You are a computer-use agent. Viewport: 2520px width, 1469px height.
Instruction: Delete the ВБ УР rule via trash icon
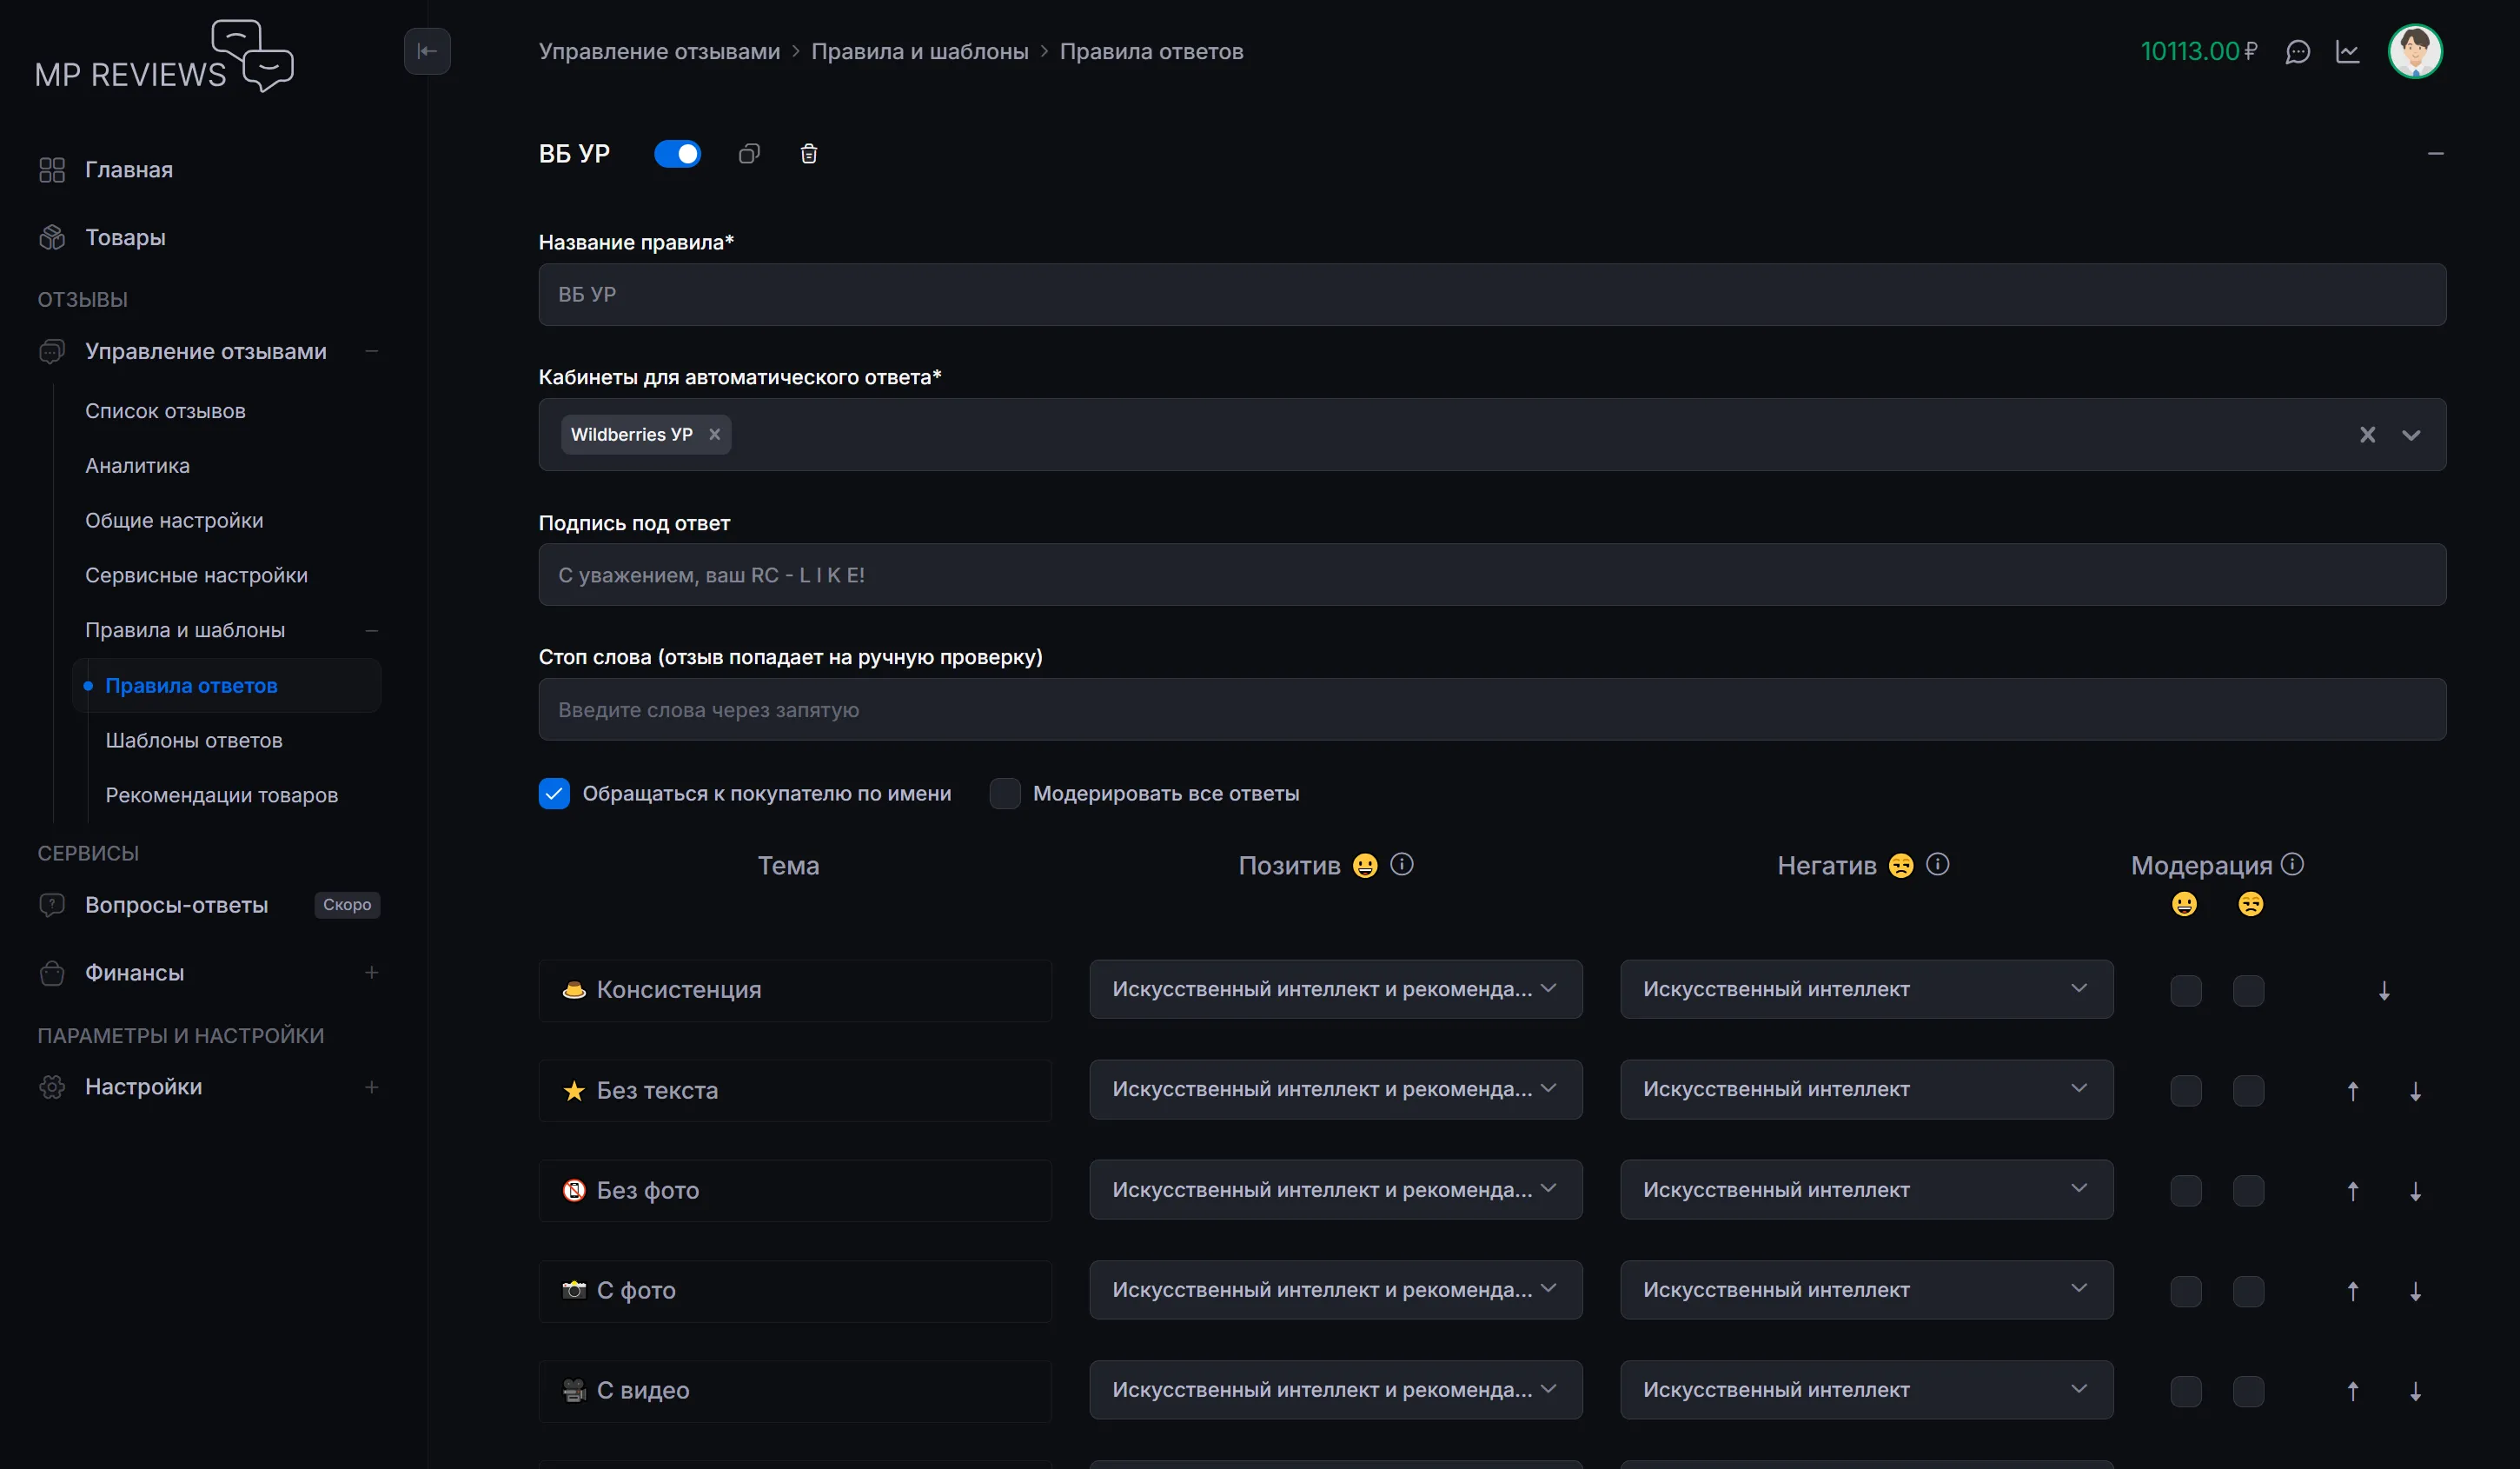coord(809,154)
